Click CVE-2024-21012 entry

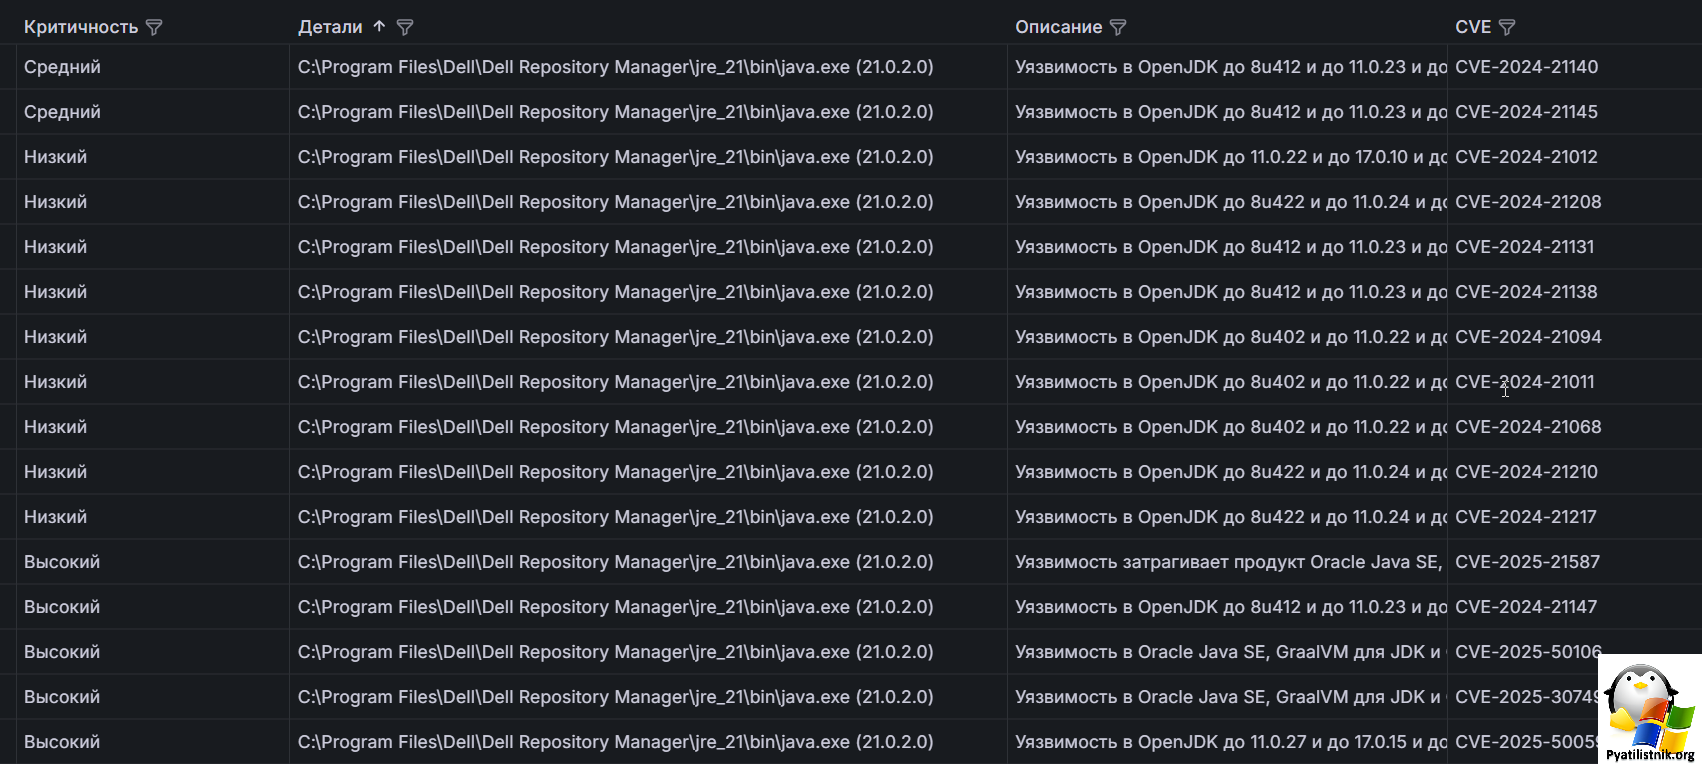tap(1526, 157)
